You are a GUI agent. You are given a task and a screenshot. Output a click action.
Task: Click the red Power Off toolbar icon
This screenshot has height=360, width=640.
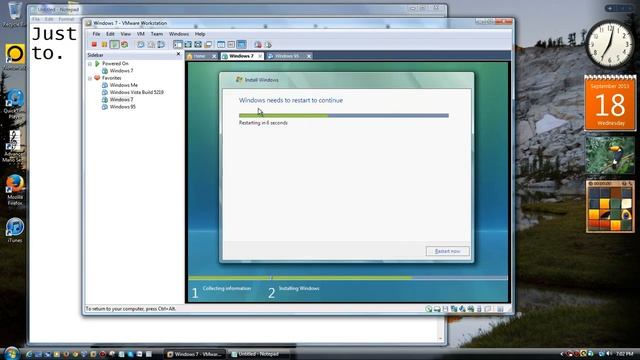click(94, 44)
